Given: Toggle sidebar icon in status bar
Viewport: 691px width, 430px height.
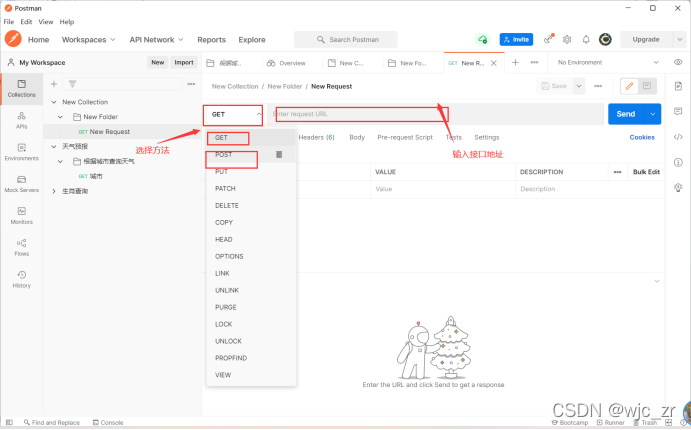Looking at the screenshot, I should (9, 422).
